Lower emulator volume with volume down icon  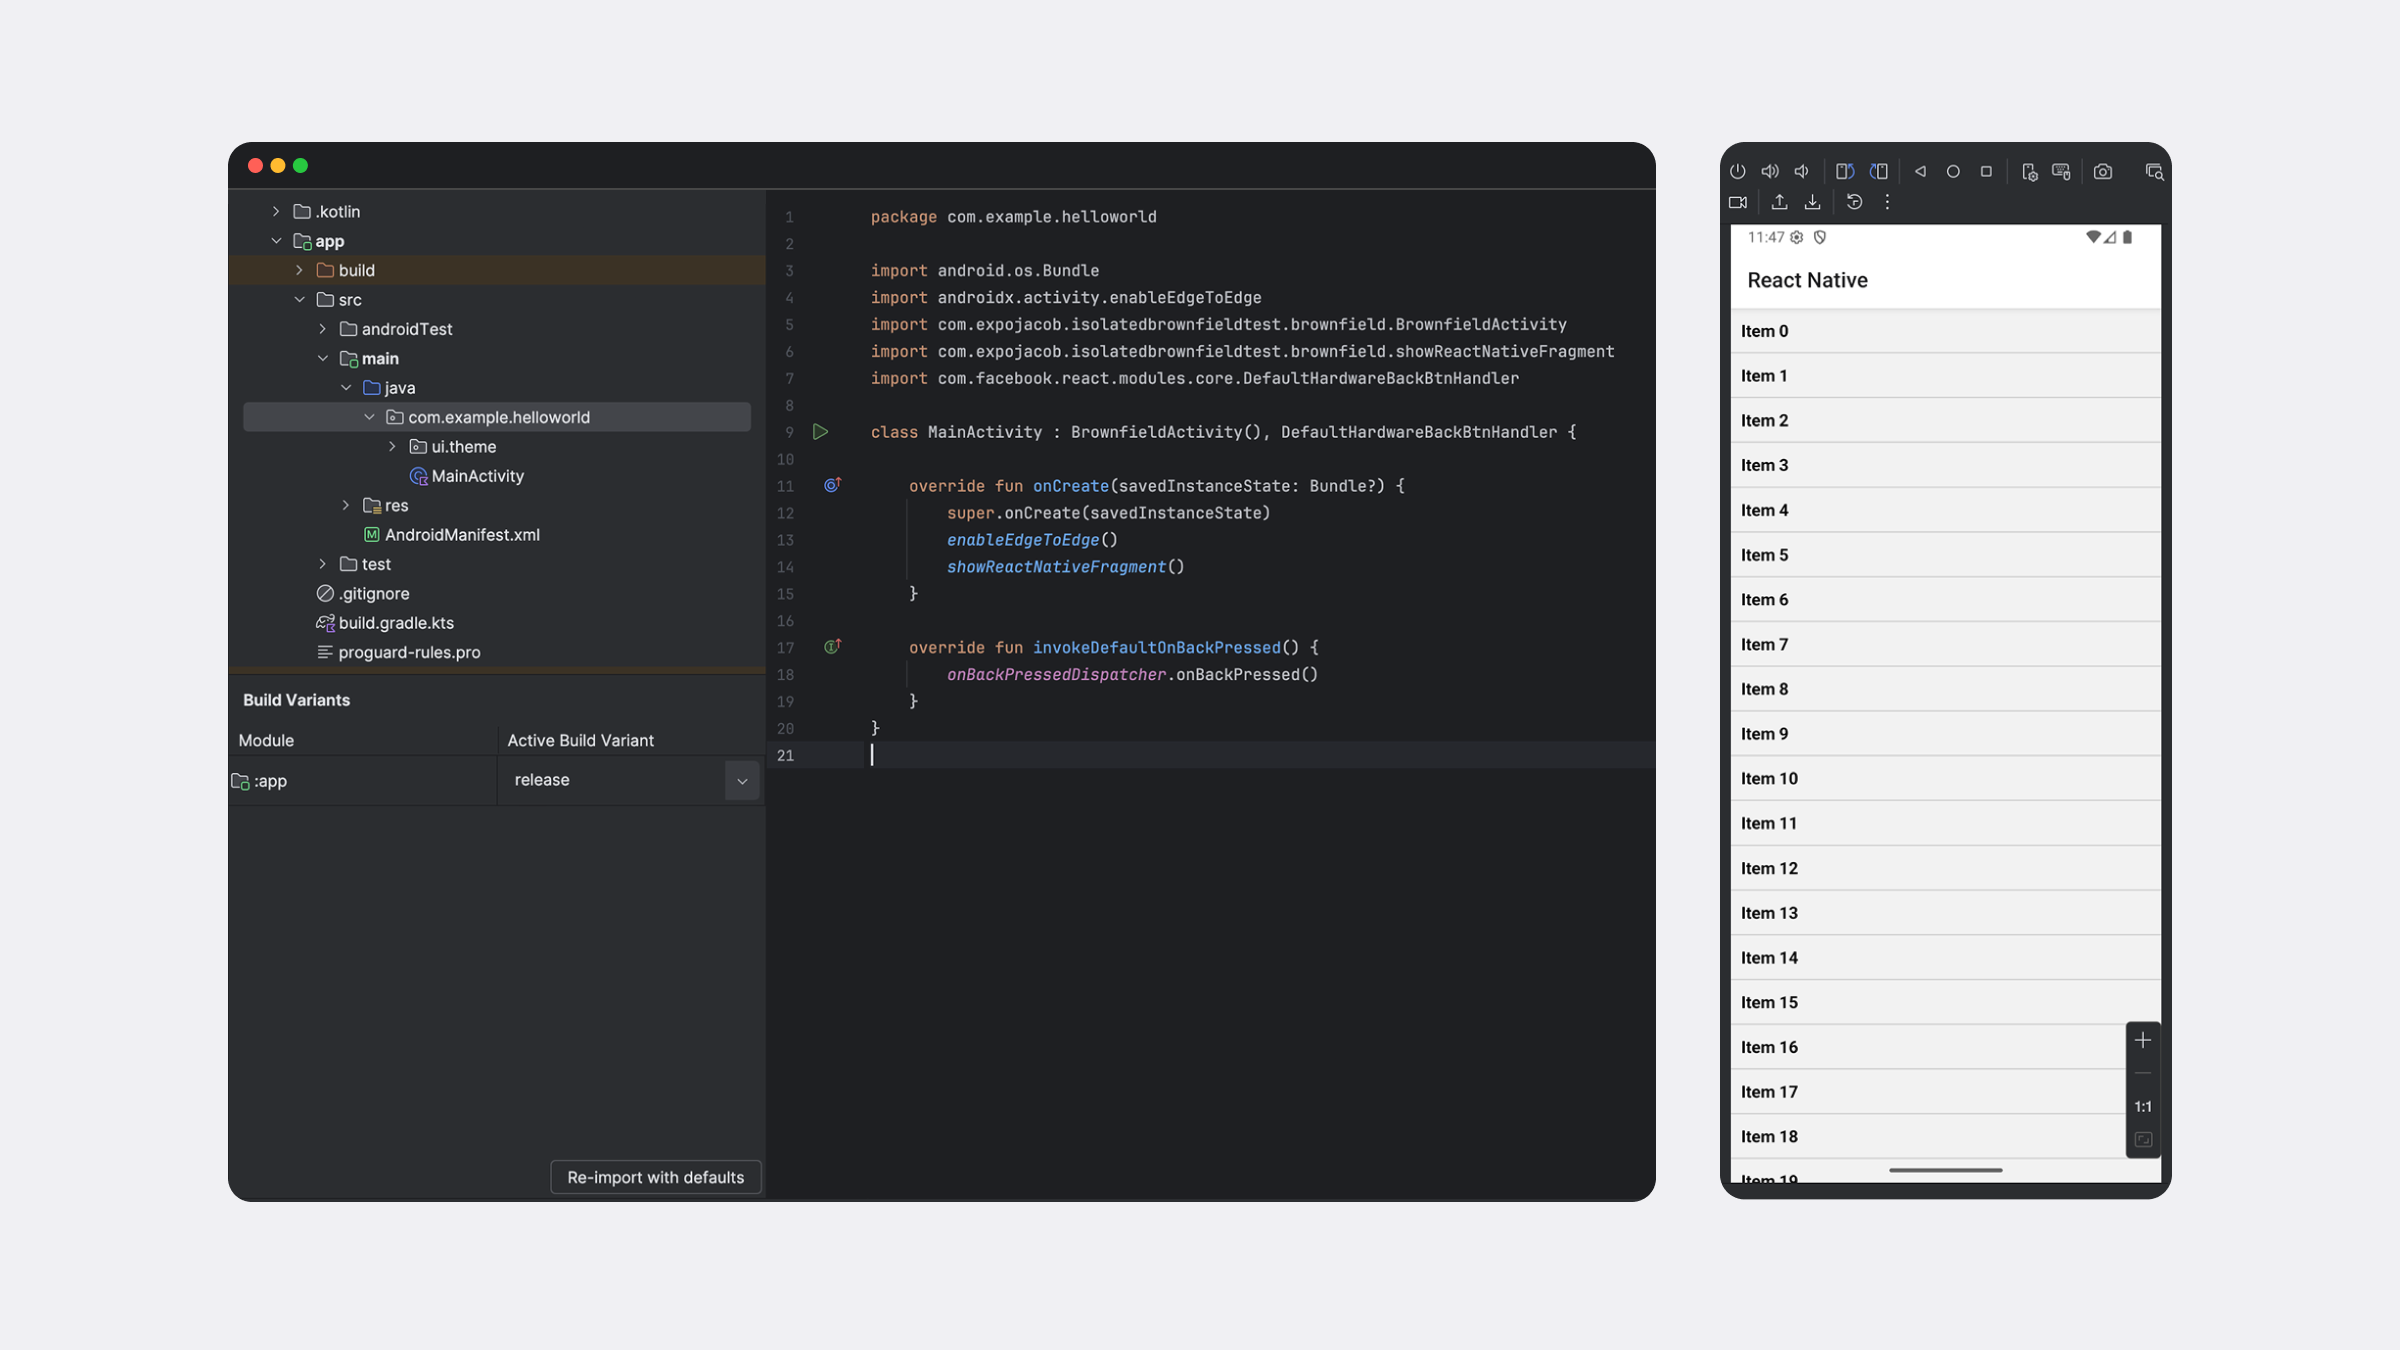1802,171
